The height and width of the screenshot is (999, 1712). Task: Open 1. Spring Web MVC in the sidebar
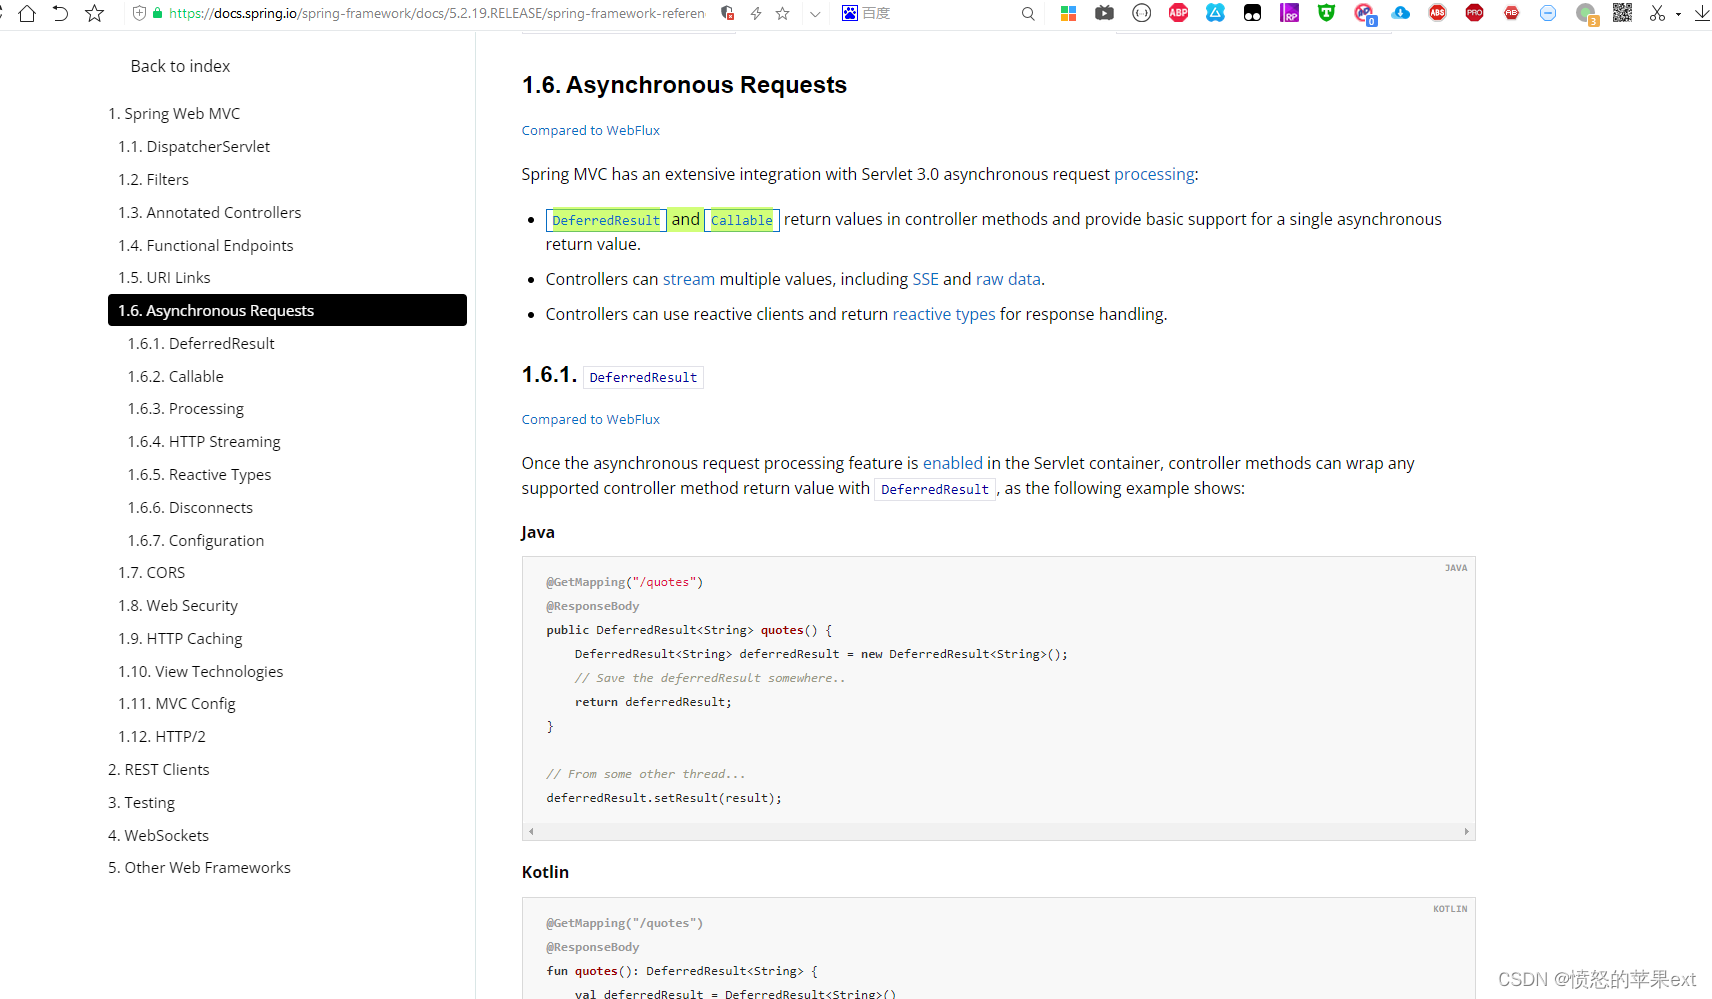[174, 114]
